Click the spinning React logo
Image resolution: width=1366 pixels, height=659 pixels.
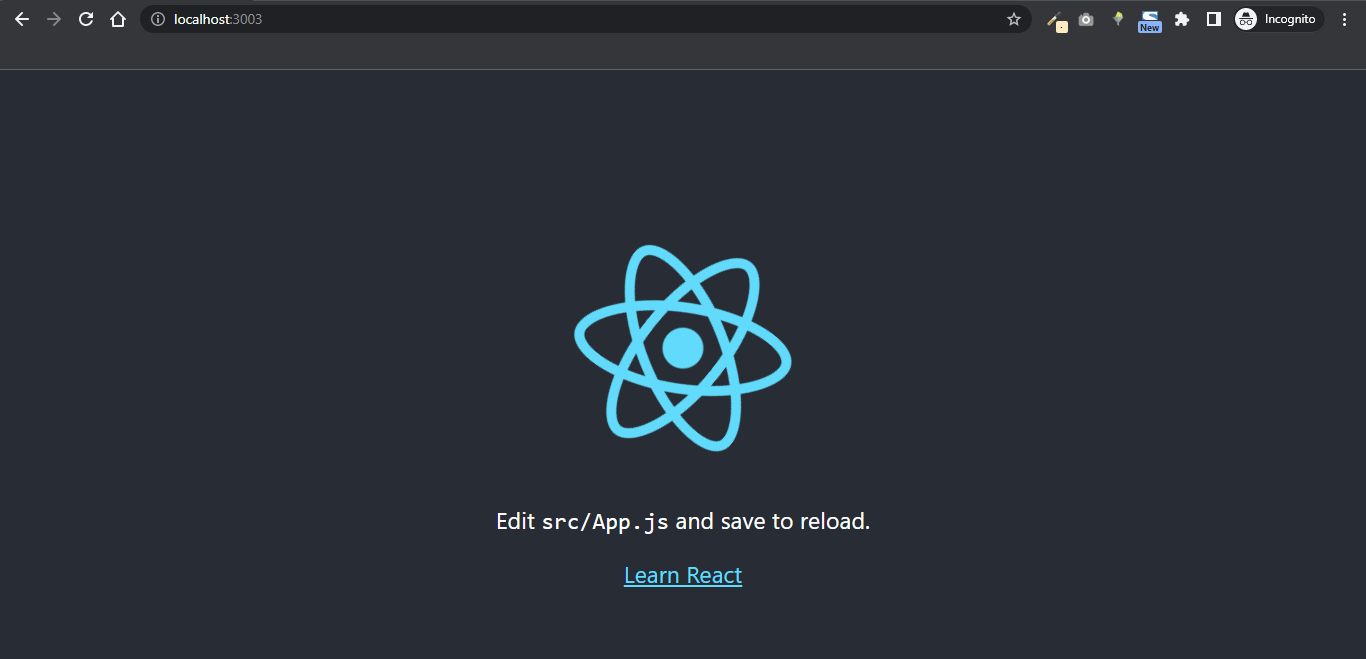pos(683,348)
